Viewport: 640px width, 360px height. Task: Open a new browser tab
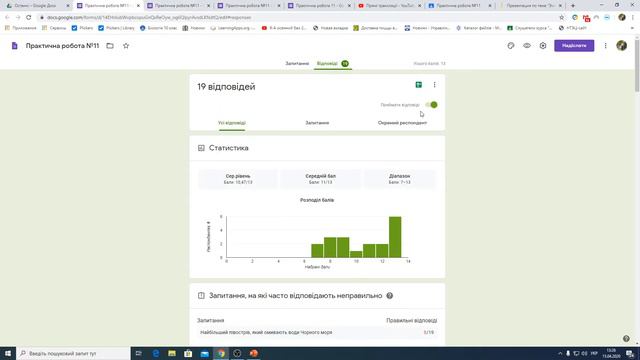click(573, 6)
